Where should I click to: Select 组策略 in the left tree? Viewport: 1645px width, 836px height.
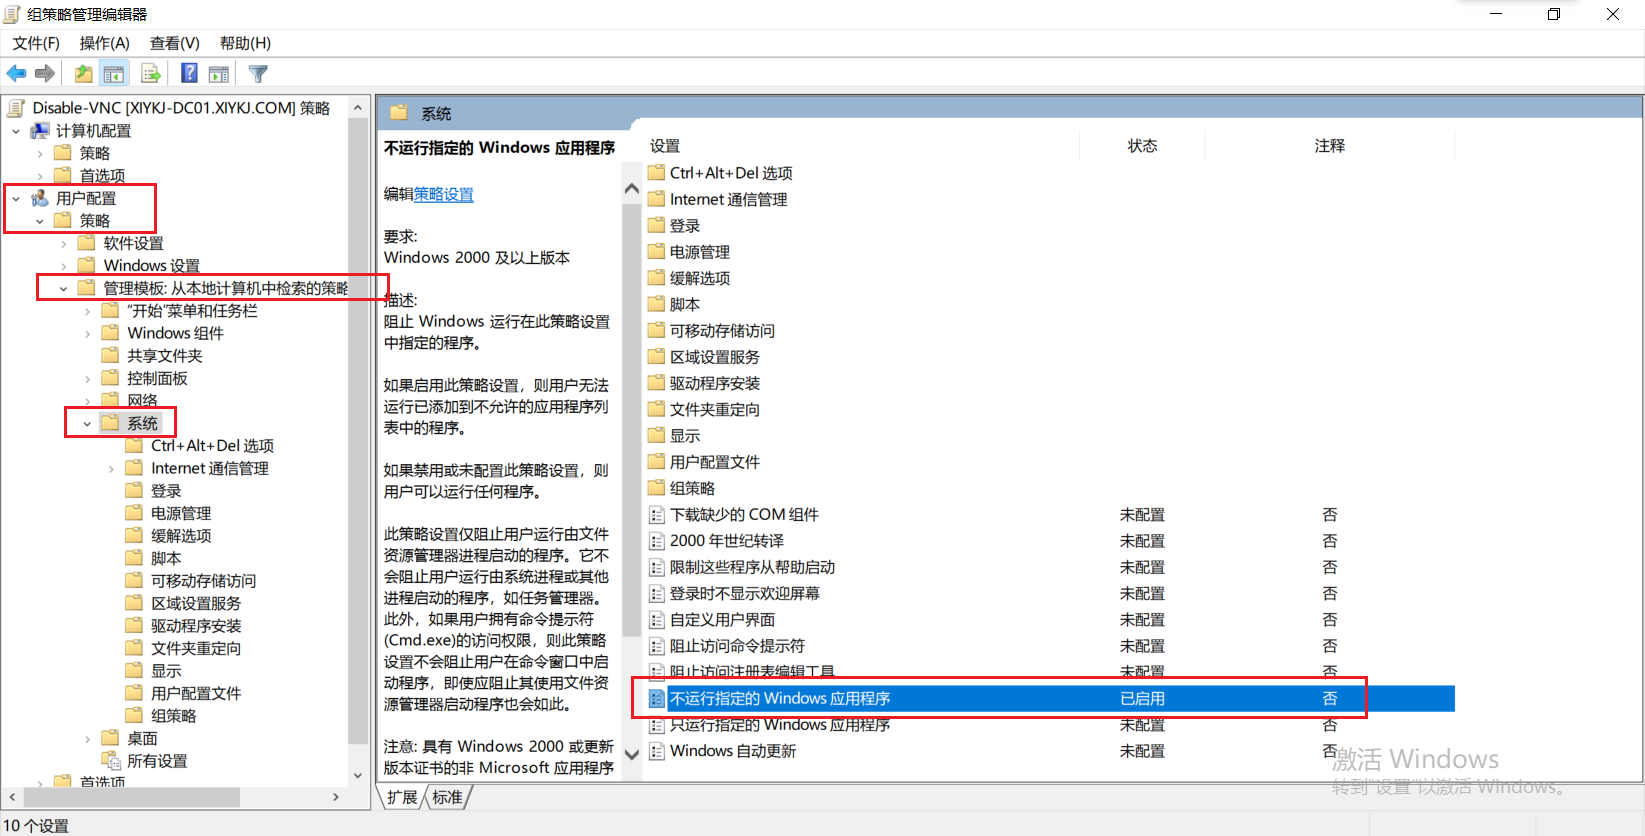tap(174, 716)
